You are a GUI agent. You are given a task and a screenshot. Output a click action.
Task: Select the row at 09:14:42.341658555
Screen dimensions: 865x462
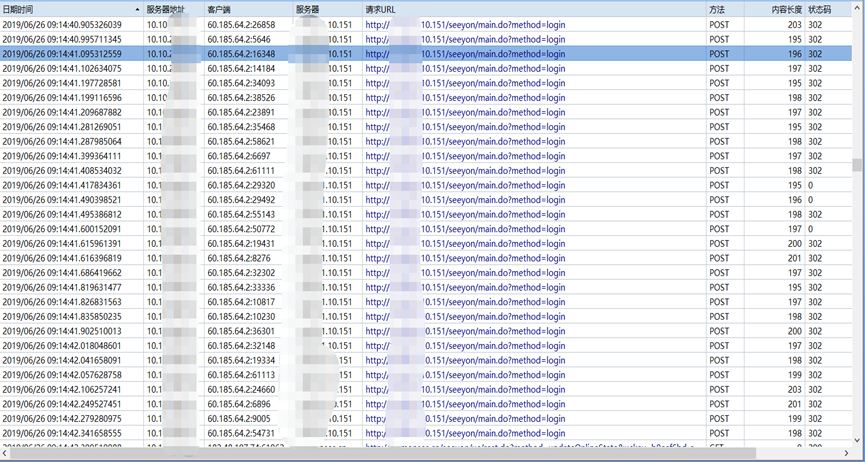pos(62,434)
